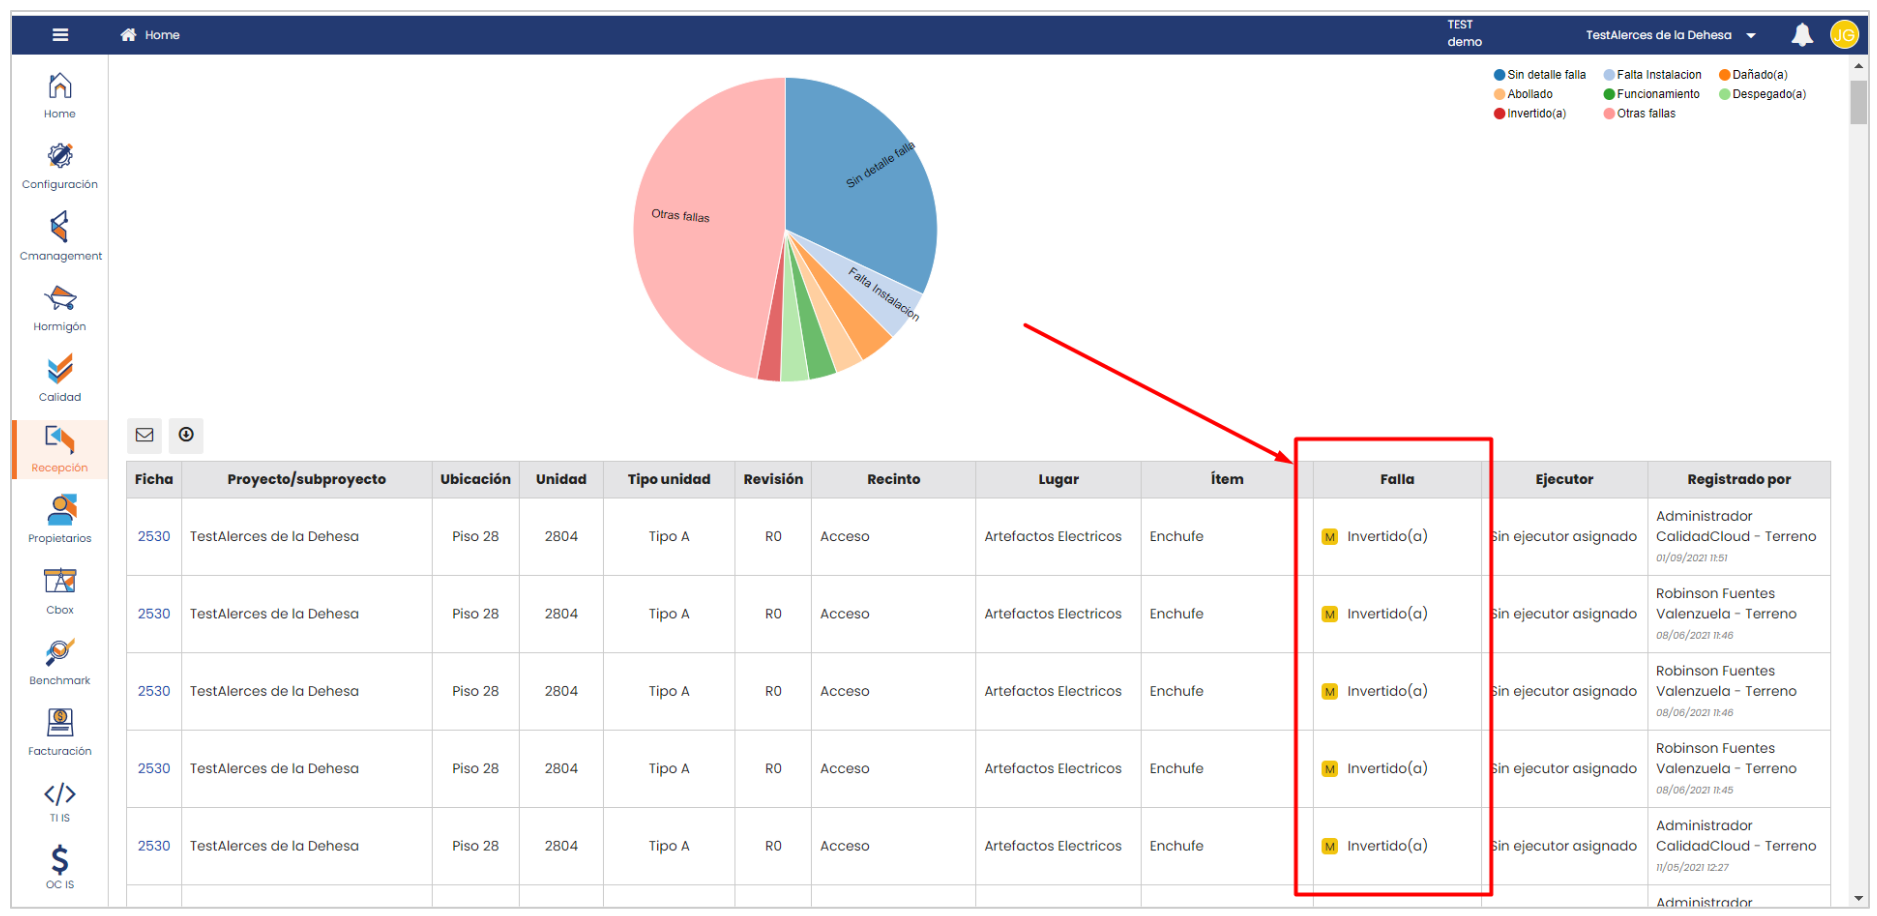Sort by the Proyecto/subproyecto column header

[x=306, y=479]
